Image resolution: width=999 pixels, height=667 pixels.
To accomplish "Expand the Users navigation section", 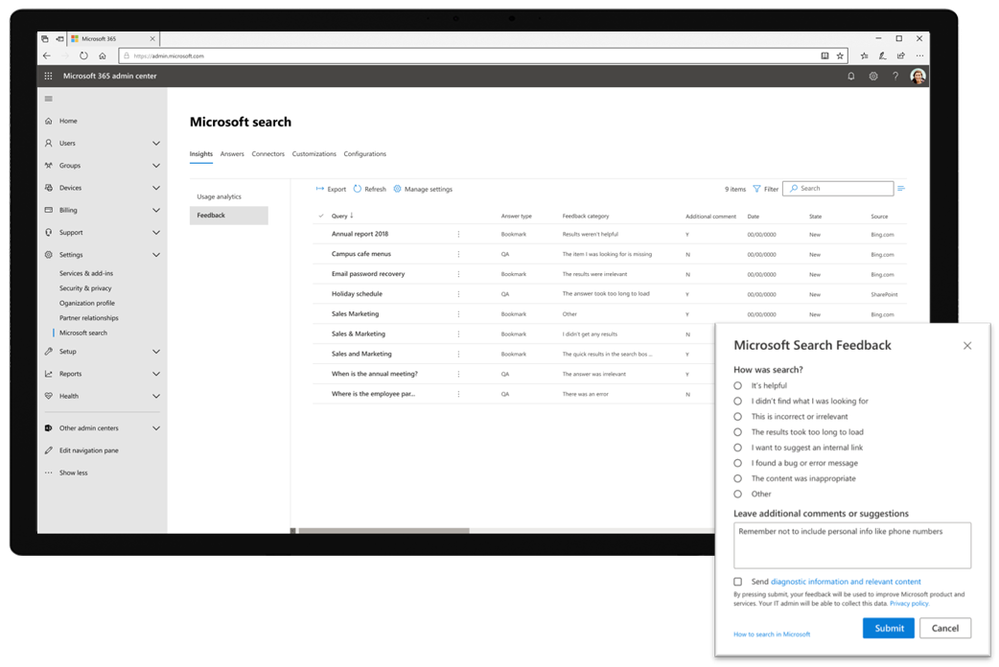I will pos(156,143).
